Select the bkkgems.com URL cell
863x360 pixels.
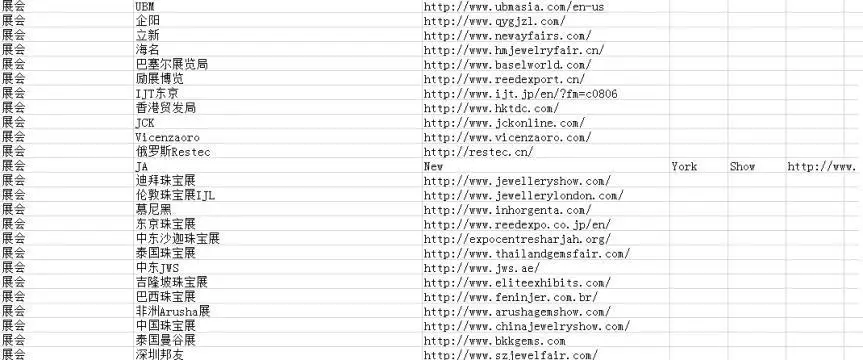coord(546,340)
